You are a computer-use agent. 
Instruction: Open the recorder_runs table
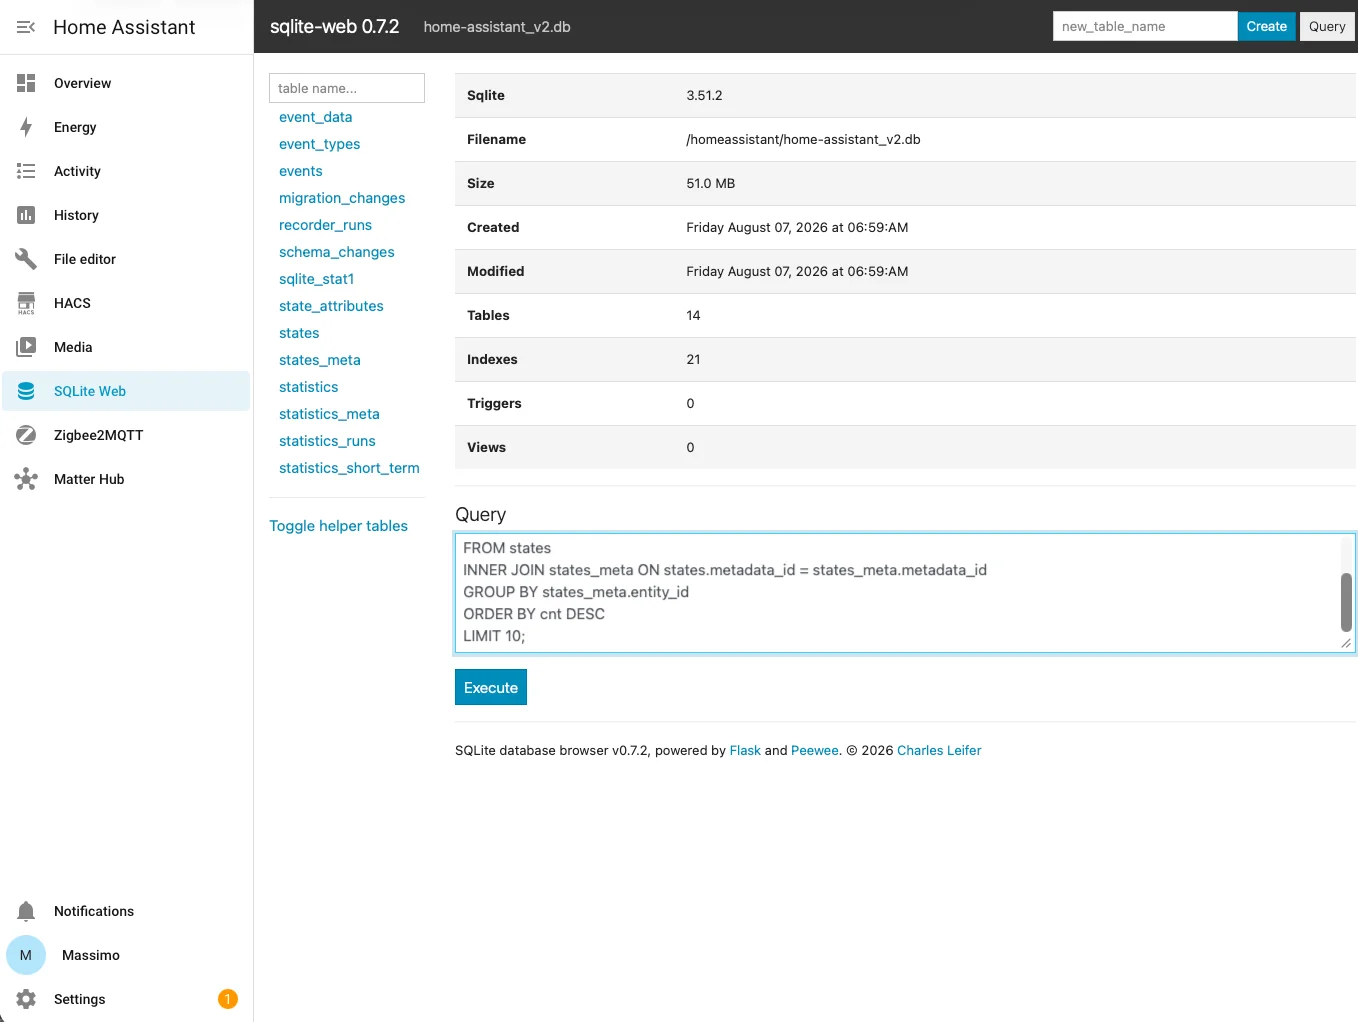pyautogui.click(x=325, y=225)
